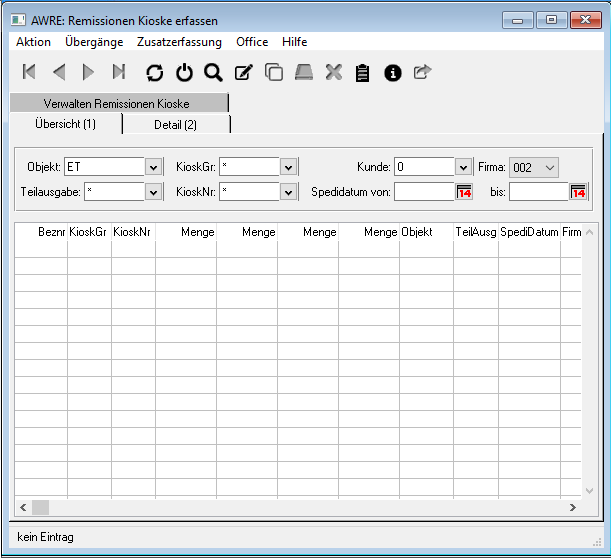Image resolution: width=611 pixels, height=558 pixels.
Task: Go to next record arrow
Action: tap(88, 72)
